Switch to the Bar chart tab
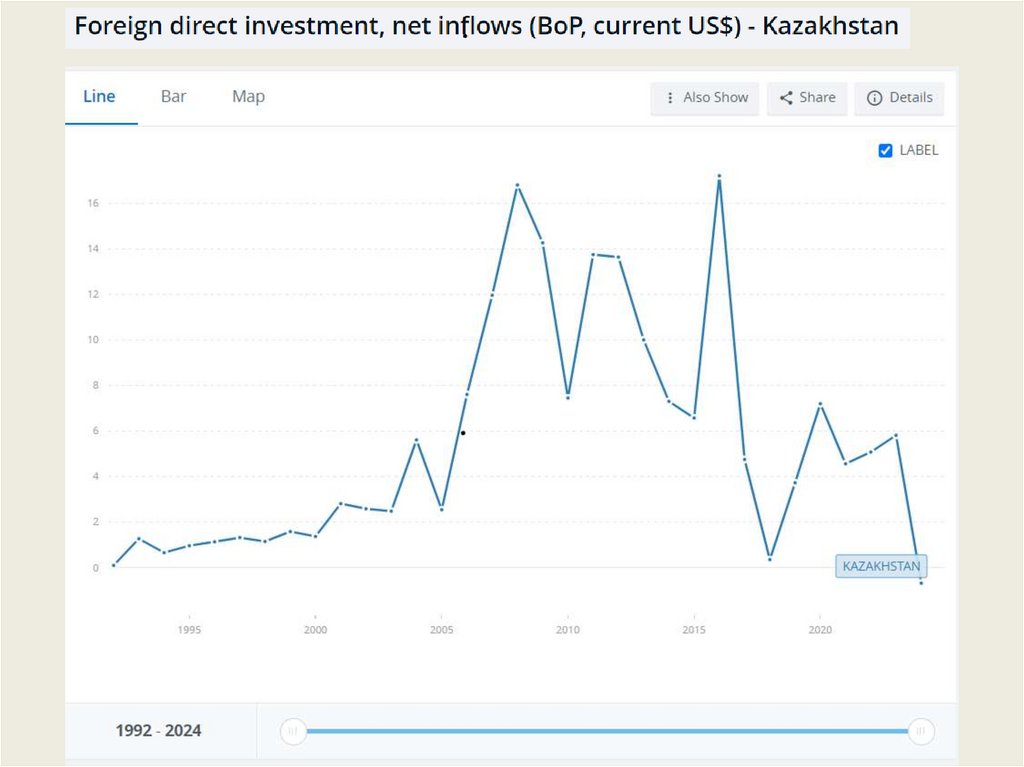Screen dimensions: 1024x767 click(174, 97)
